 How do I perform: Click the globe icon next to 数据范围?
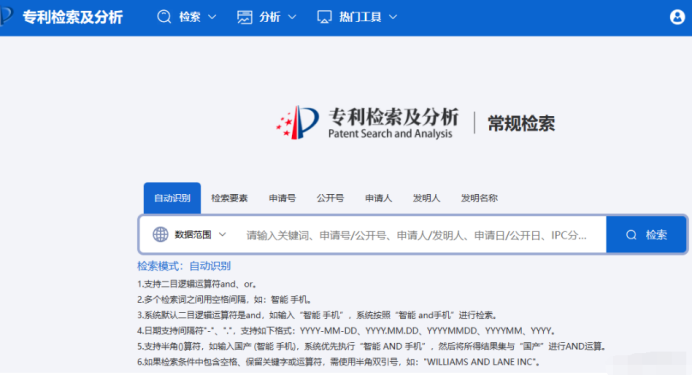(x=160, y=234)
